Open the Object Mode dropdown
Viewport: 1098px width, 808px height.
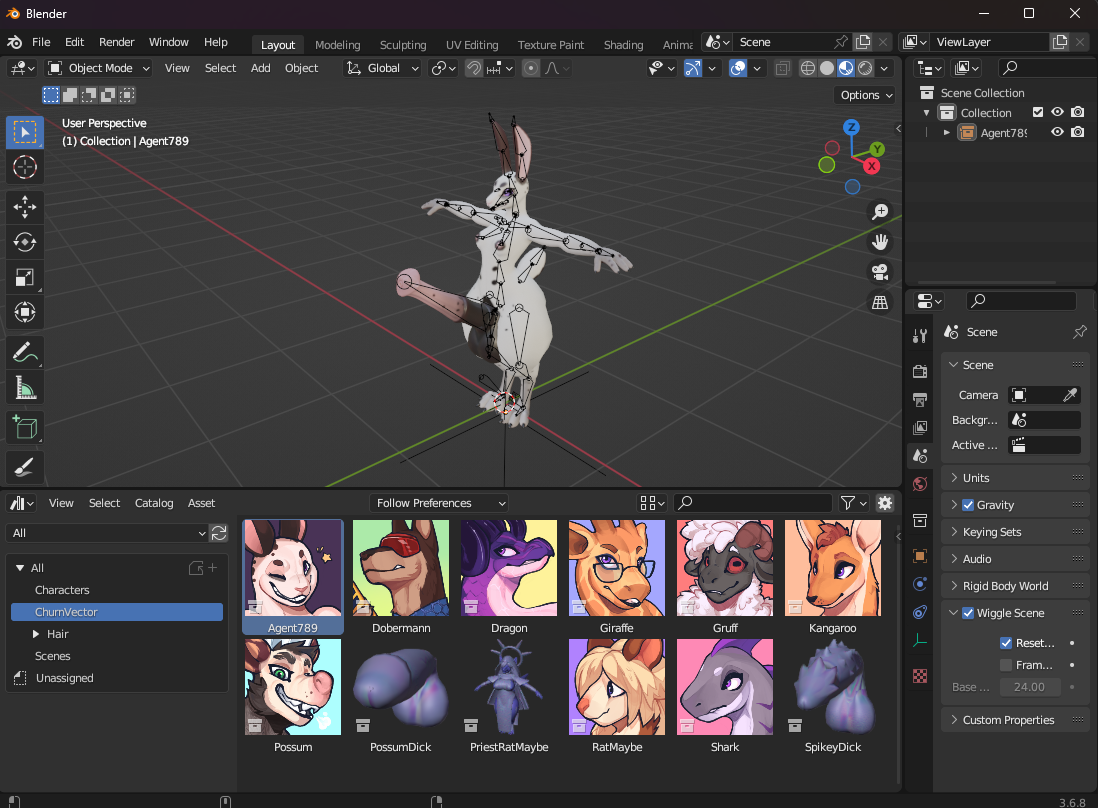[x=99, y=68]
